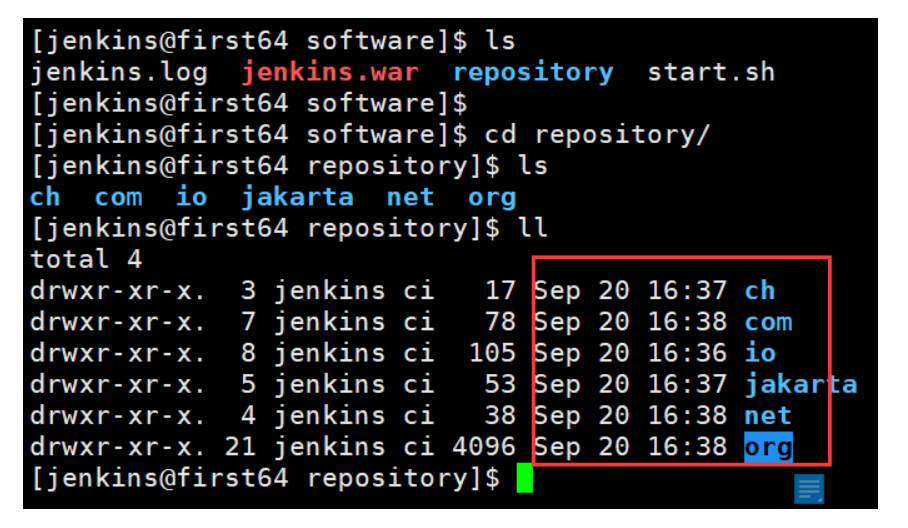The height and width of the screenshot is (528, 908).
Task: Click the size value 53 of the jakarta row
Action: (x=500, y=384)
